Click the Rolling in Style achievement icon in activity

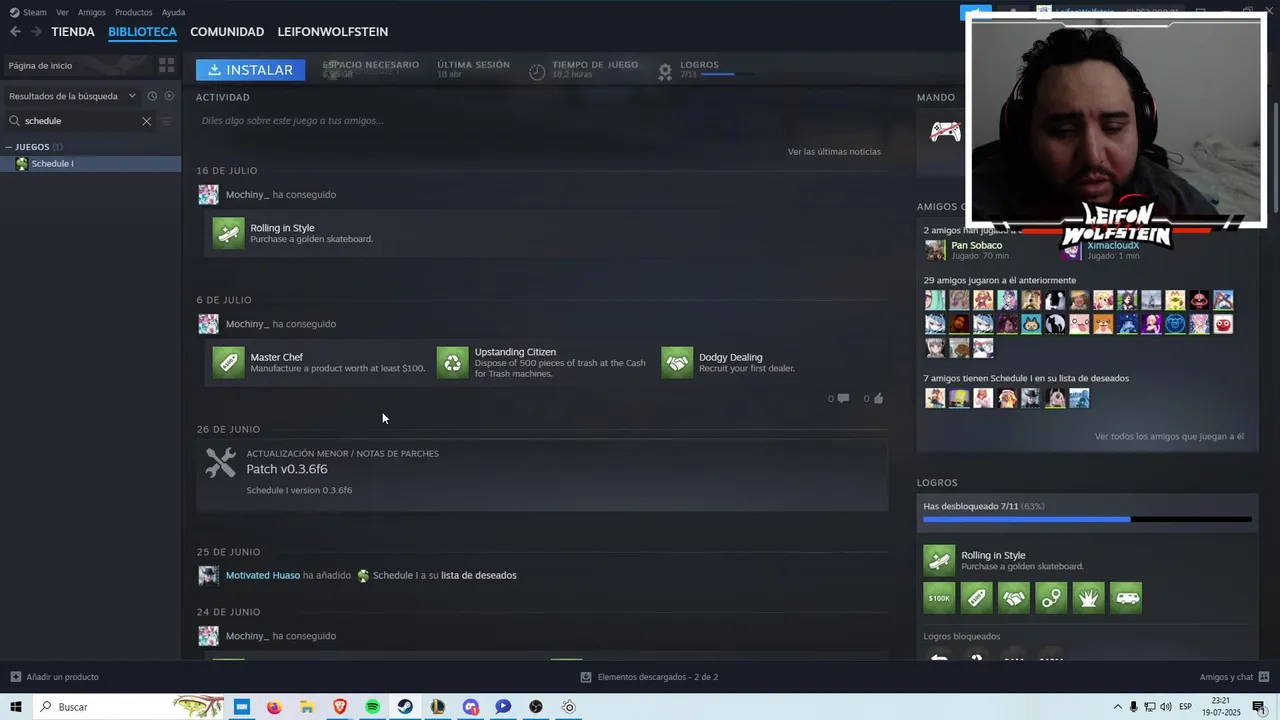point(229,233)
